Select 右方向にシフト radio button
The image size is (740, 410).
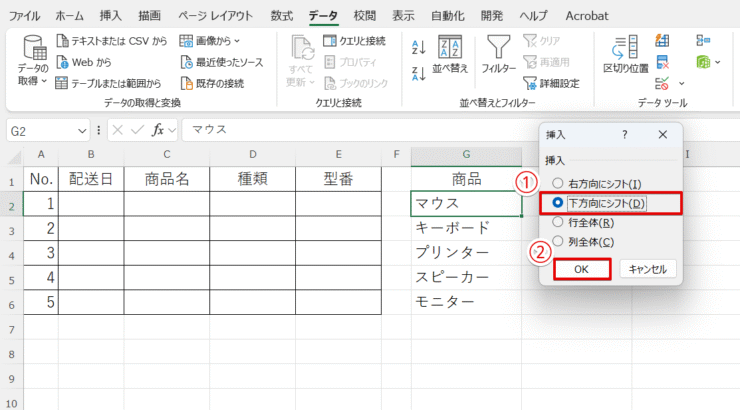(x=557, y=183)
